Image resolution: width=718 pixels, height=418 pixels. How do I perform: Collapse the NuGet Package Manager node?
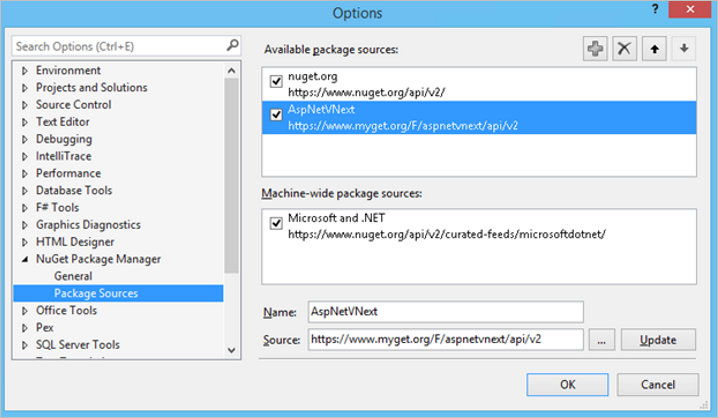pos(25,260)
